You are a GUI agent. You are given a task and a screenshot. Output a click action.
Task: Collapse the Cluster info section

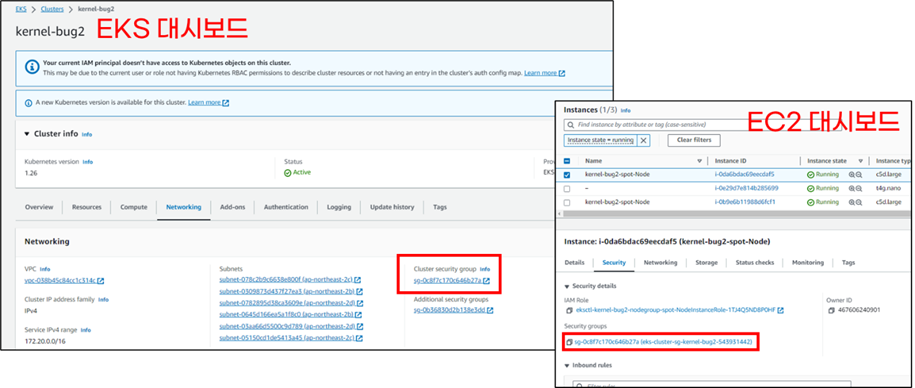(27, 134)
